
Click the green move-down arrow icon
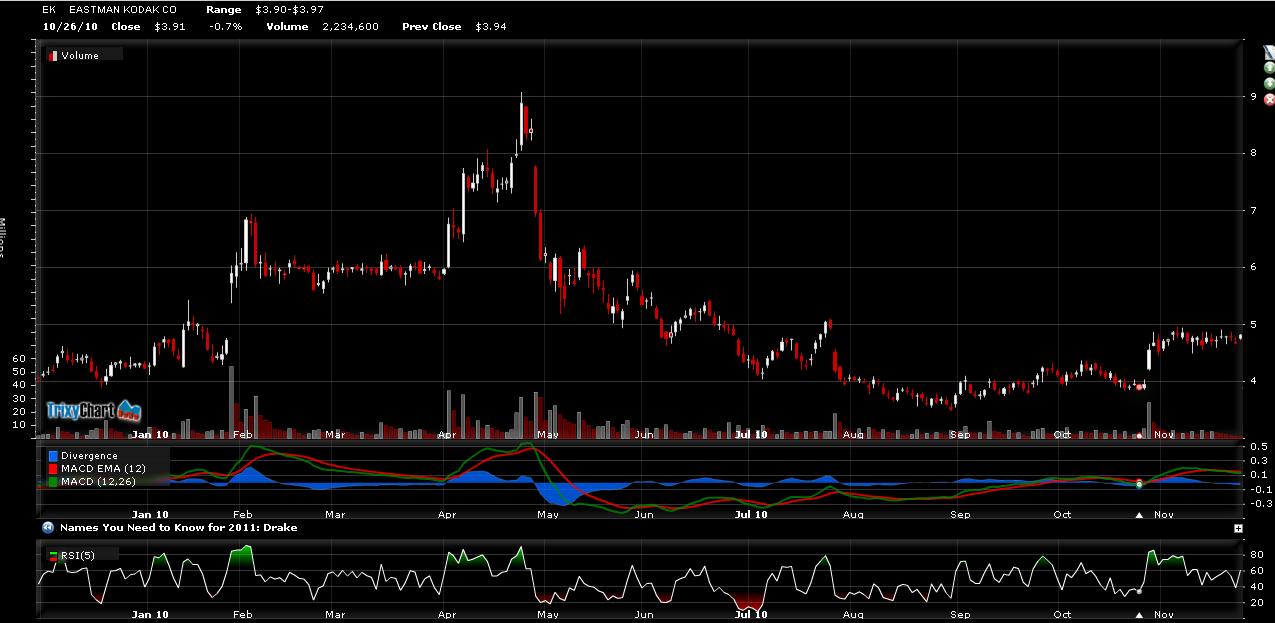[1270, 84]
